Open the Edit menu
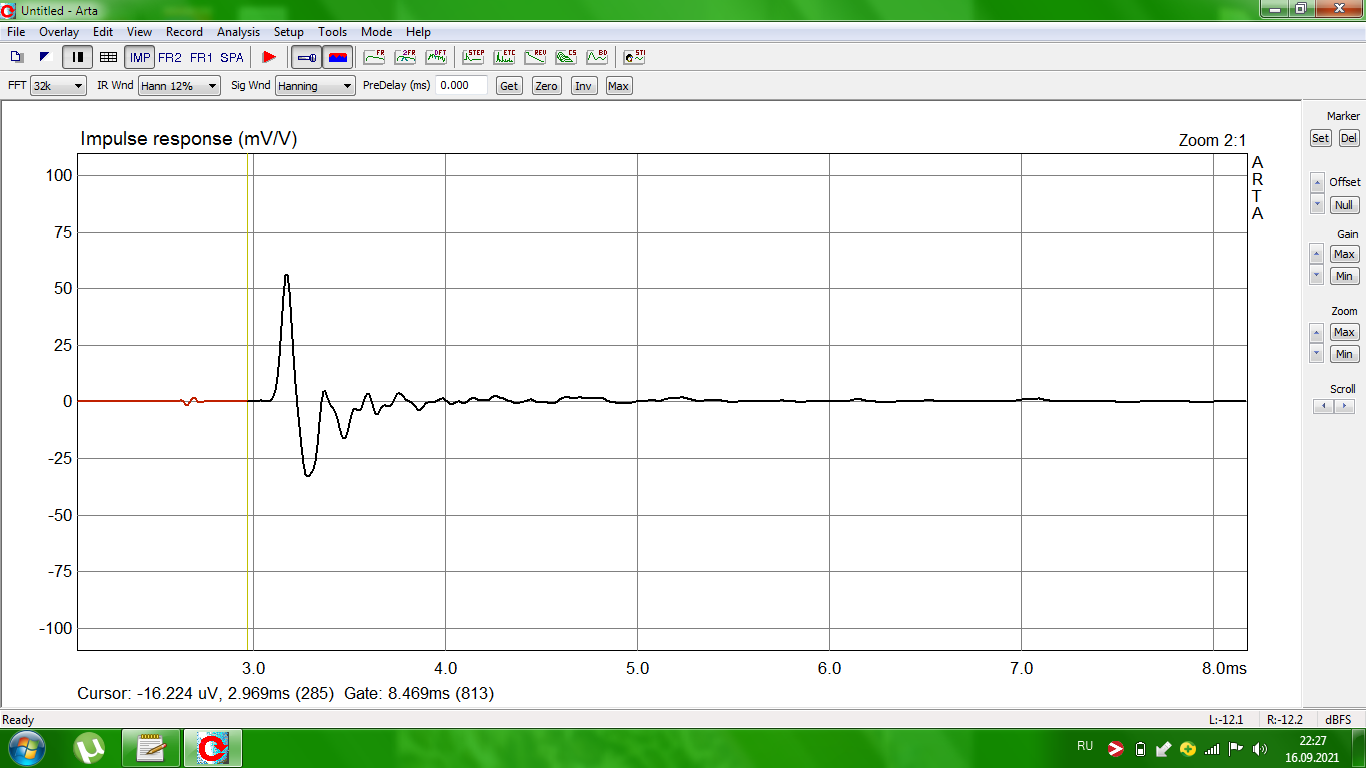 point(103,32)
